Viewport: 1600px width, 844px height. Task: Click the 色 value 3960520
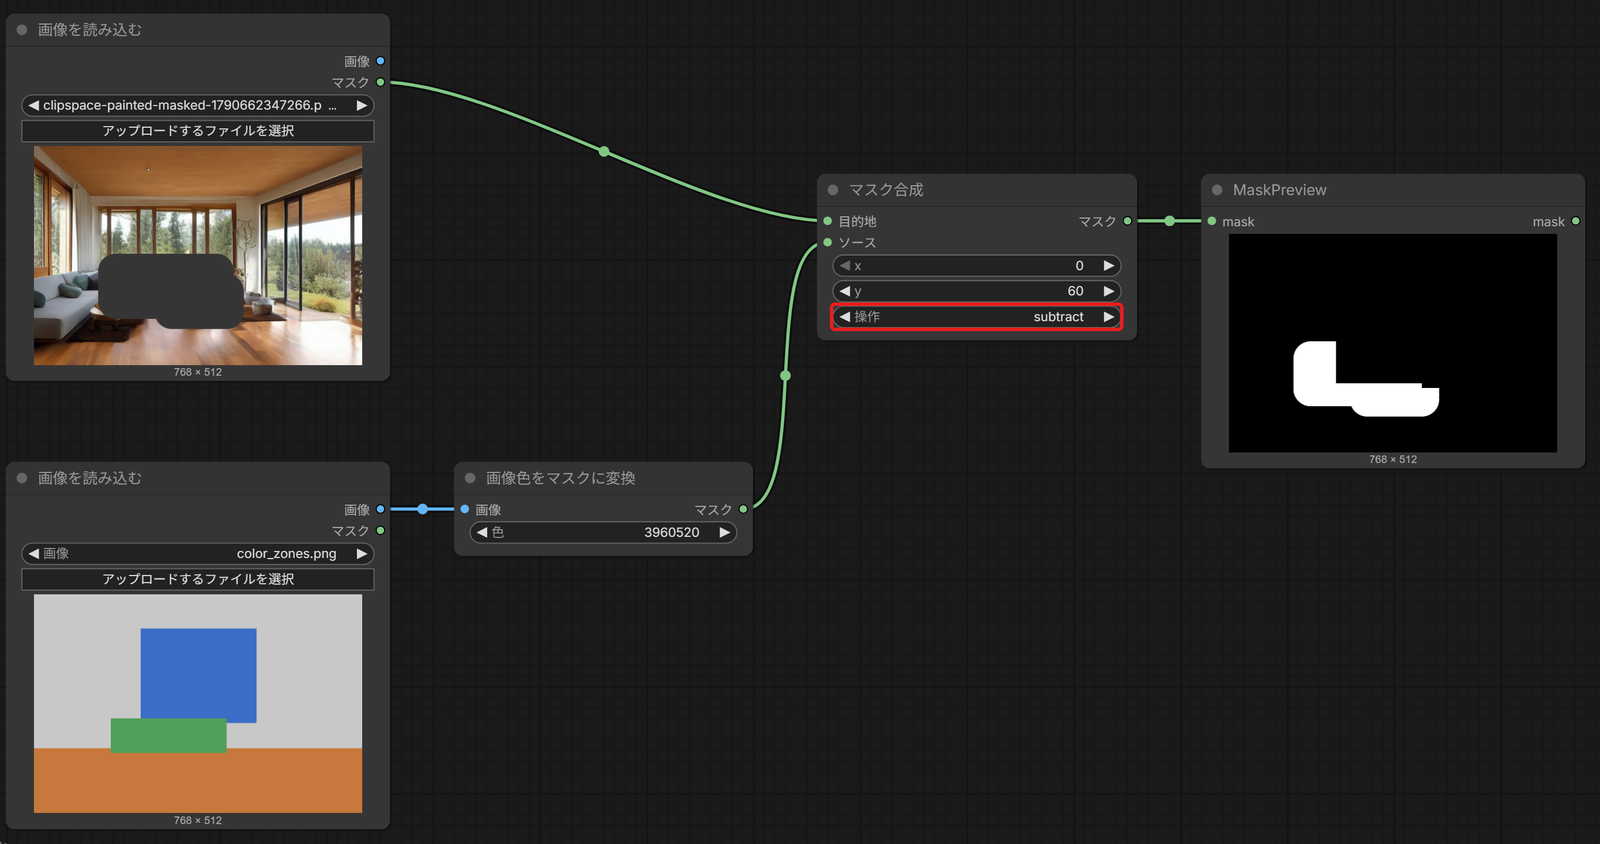tap(672, 532)
